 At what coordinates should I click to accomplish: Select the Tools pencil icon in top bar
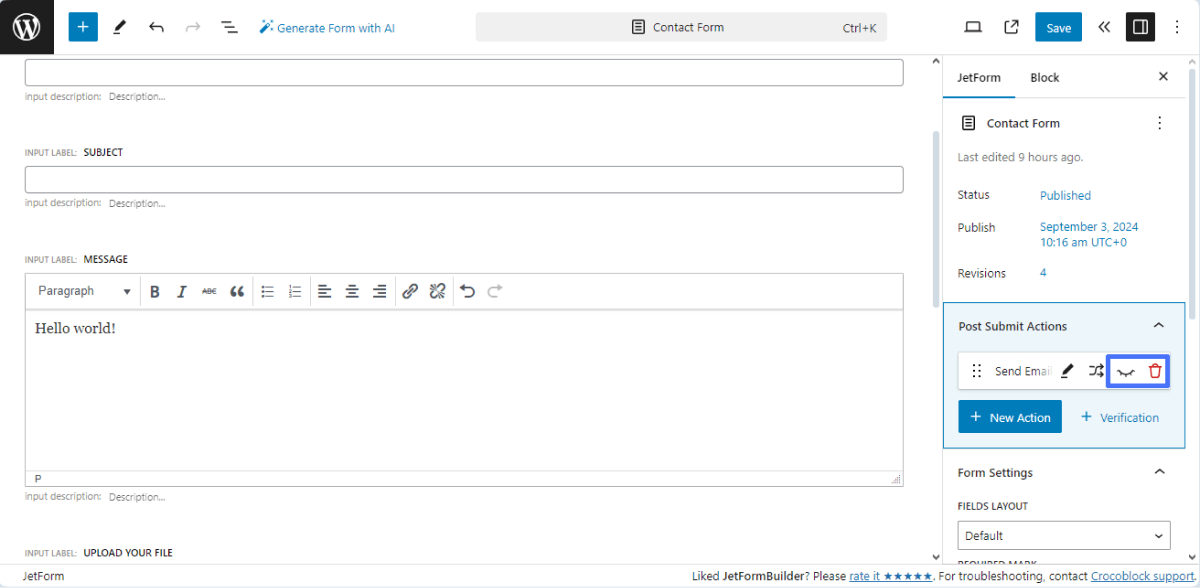pos(120,27)
